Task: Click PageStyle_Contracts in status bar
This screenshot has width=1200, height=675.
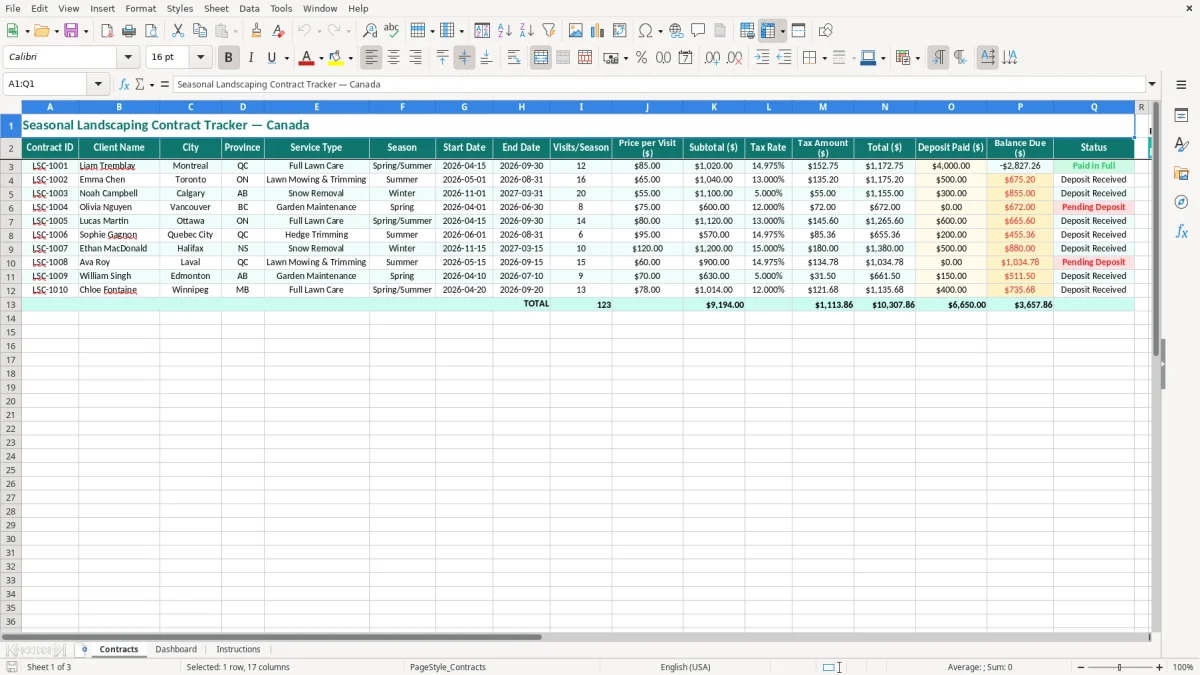Action: tap(448, 667)
